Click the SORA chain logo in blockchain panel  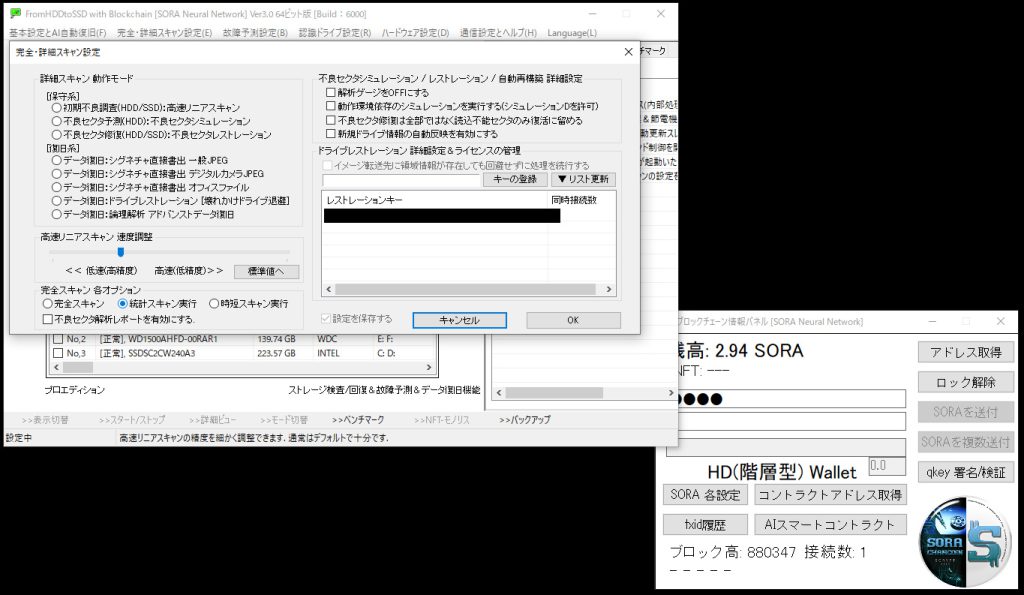[x=964, y=542]
